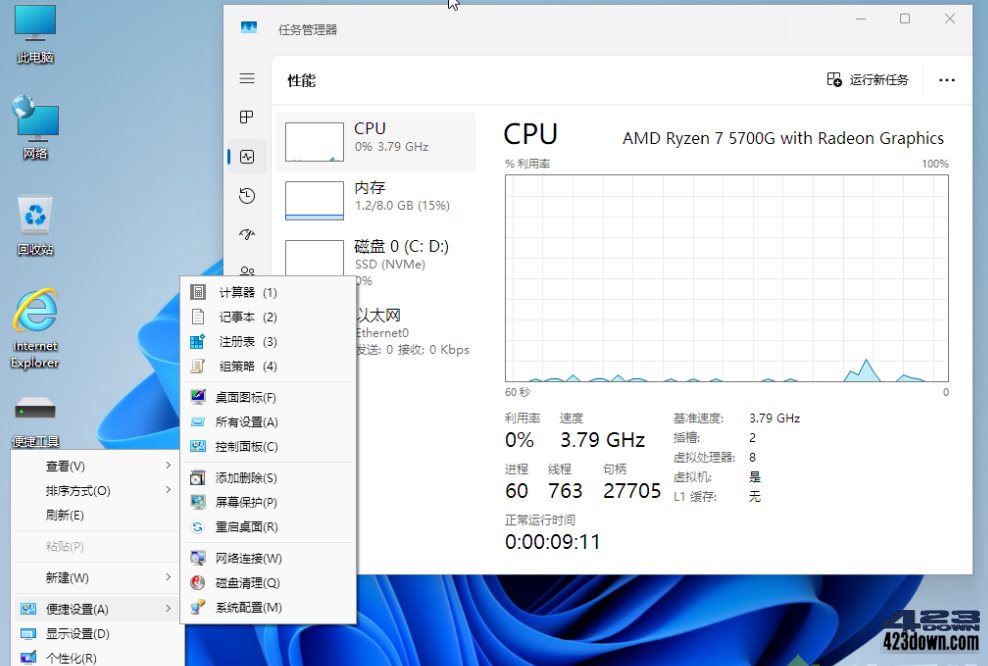The image size is (988, 666).
Task: Open the Task Manager more options icon
Action: pyautogui.click(x=947, y=79)
